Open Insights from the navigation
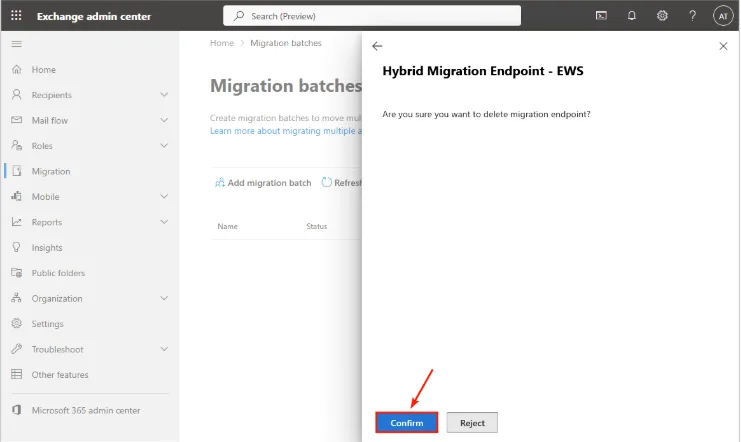The height and width of the screenshot is (442, 741). 46,247
